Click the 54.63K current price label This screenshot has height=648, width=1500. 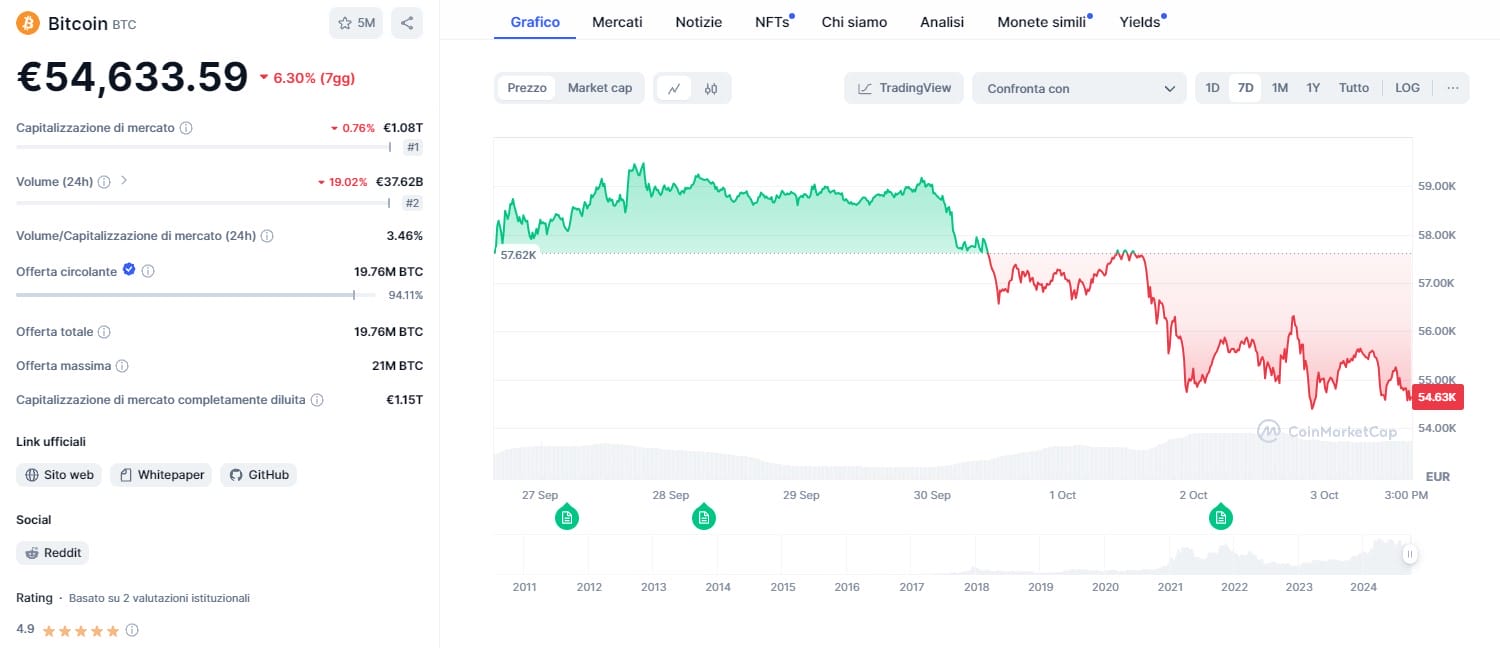point(1437,397)
